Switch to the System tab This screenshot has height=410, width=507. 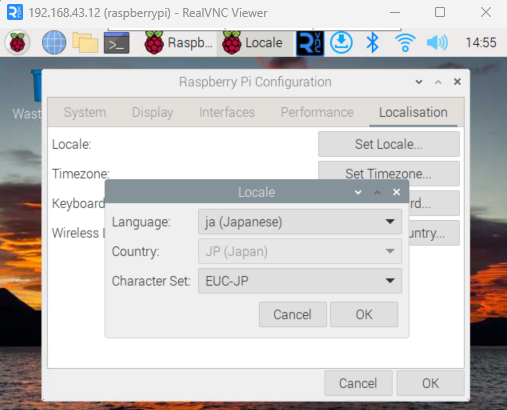pyautogui.click(x=85, y=112)
